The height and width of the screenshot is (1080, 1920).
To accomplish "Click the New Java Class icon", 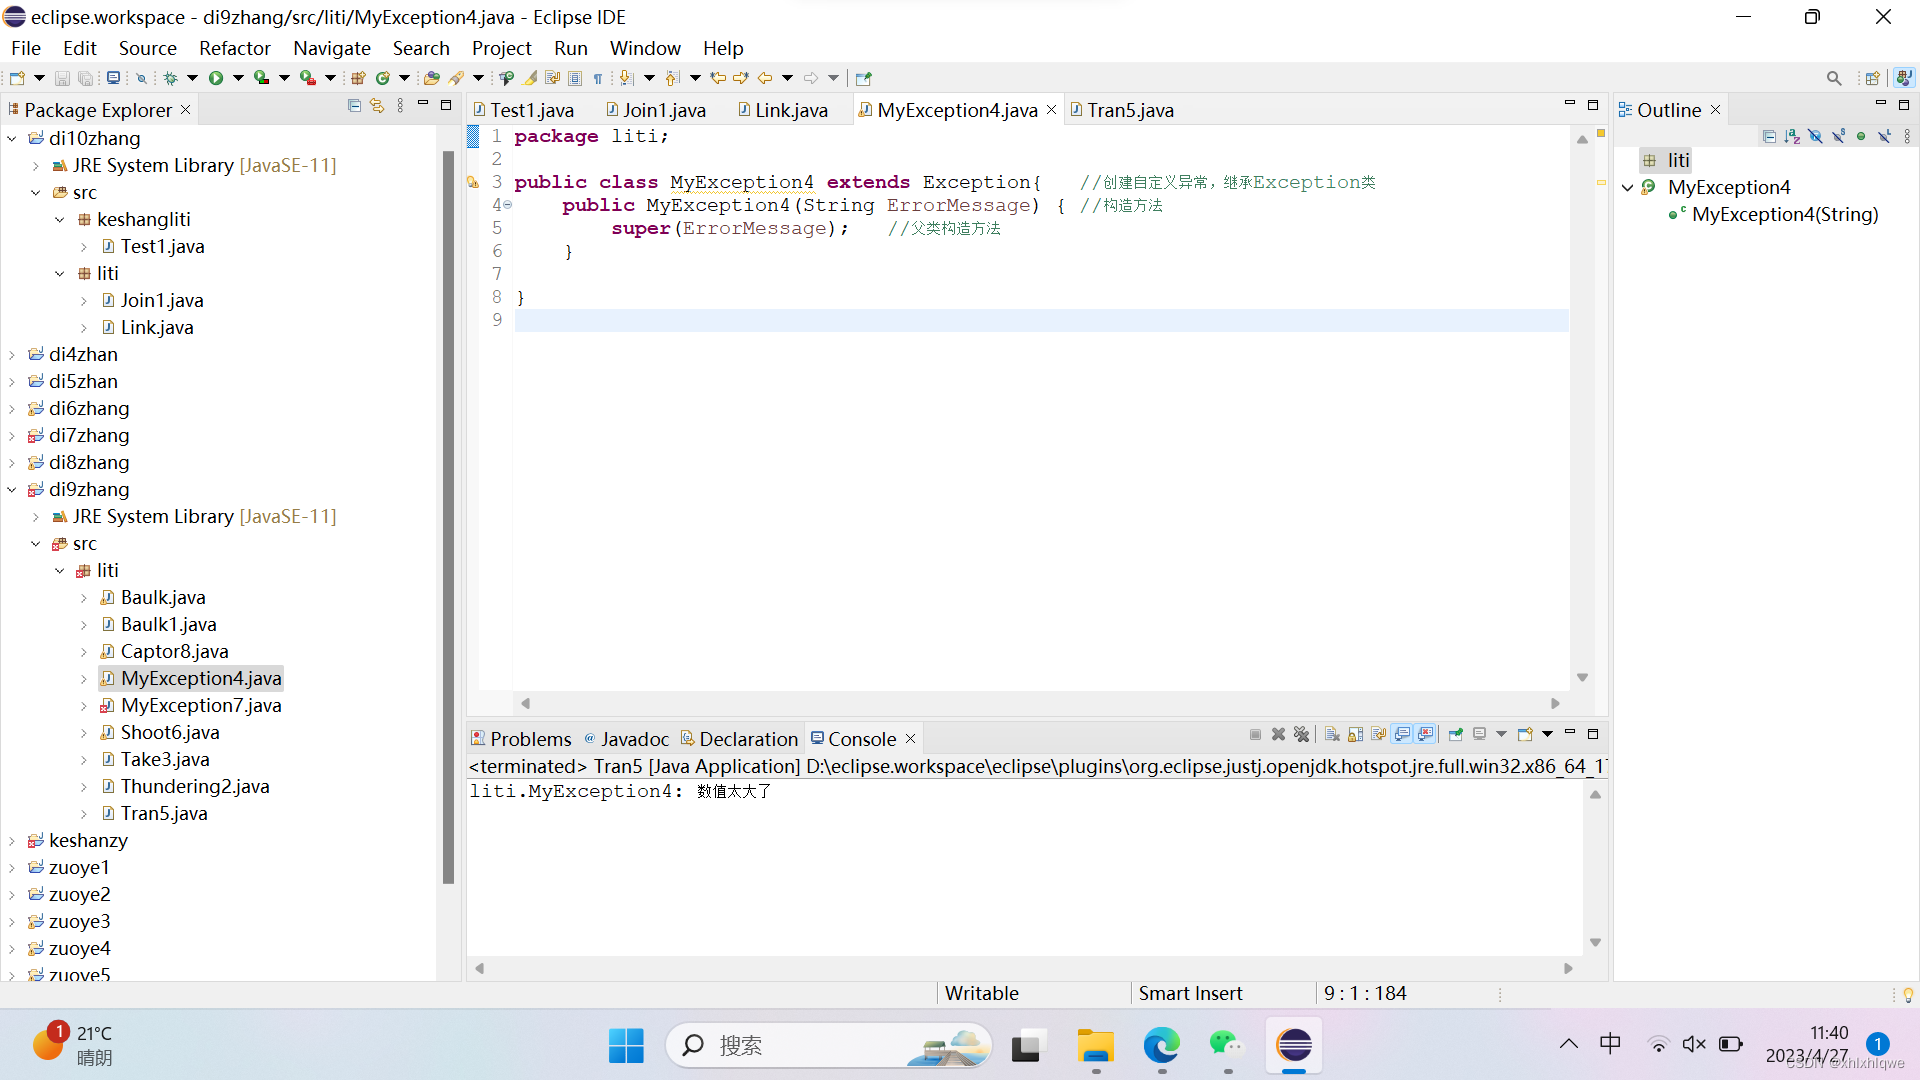I will [x=382, y=78].
